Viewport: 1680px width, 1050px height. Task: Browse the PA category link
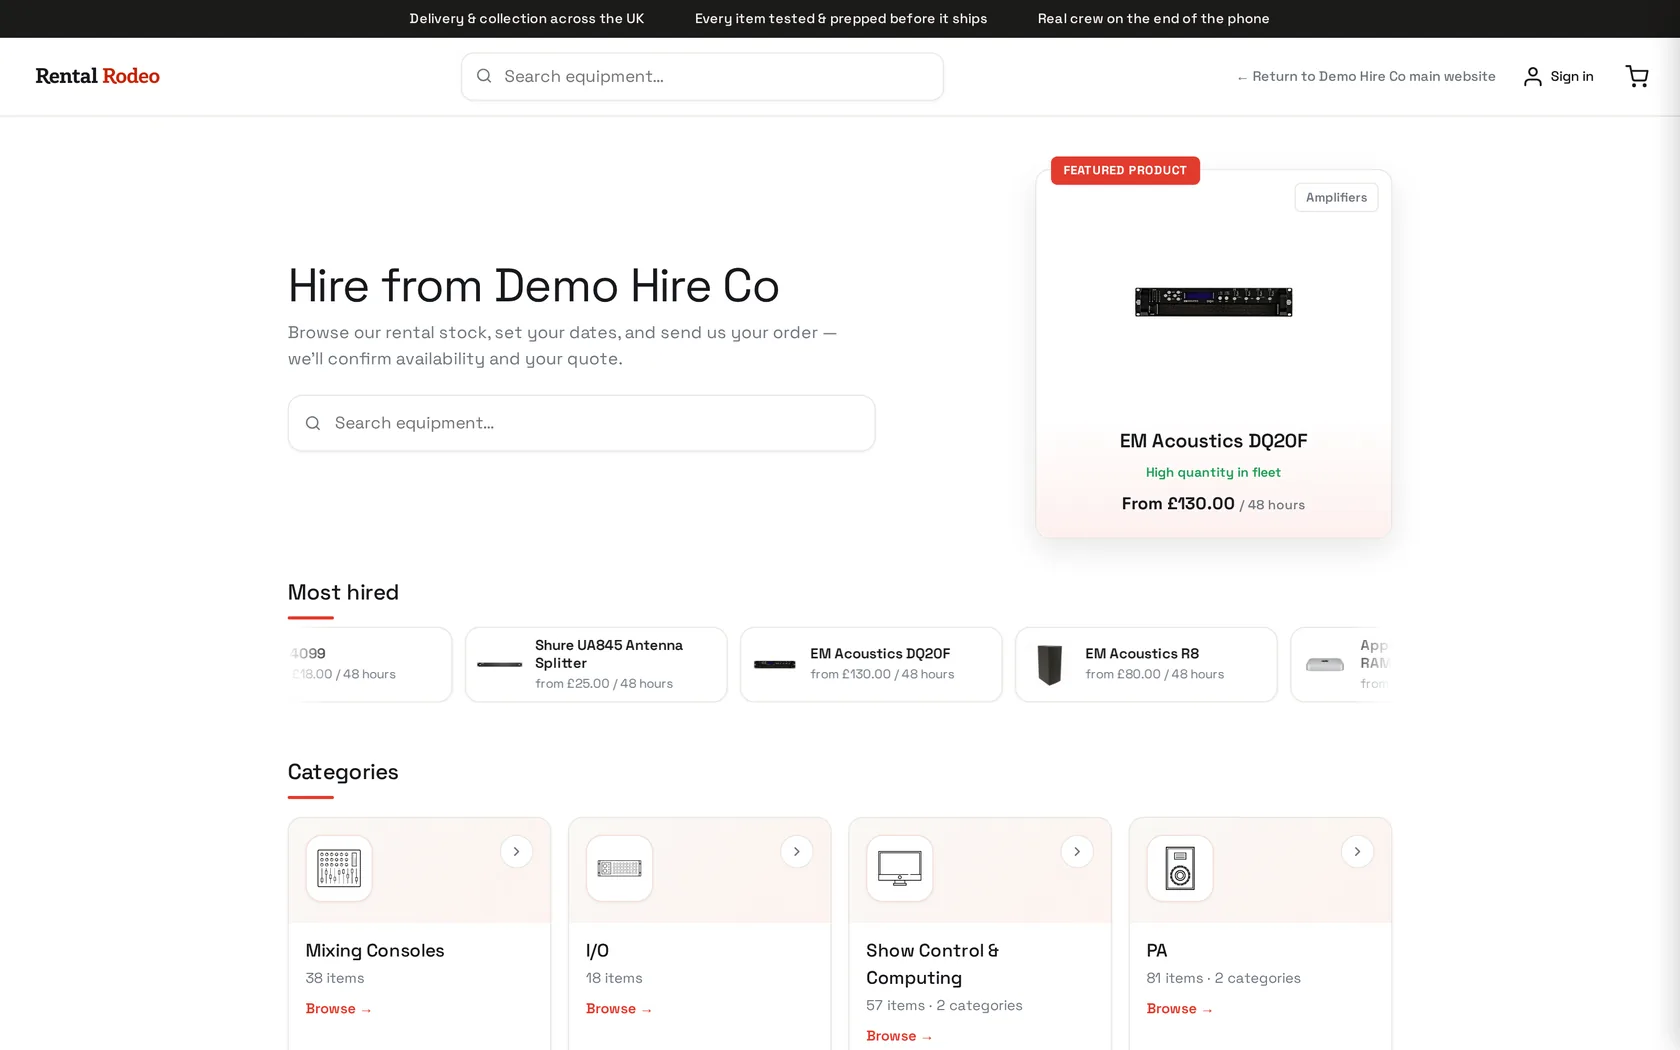(x=1180, y=1008)
